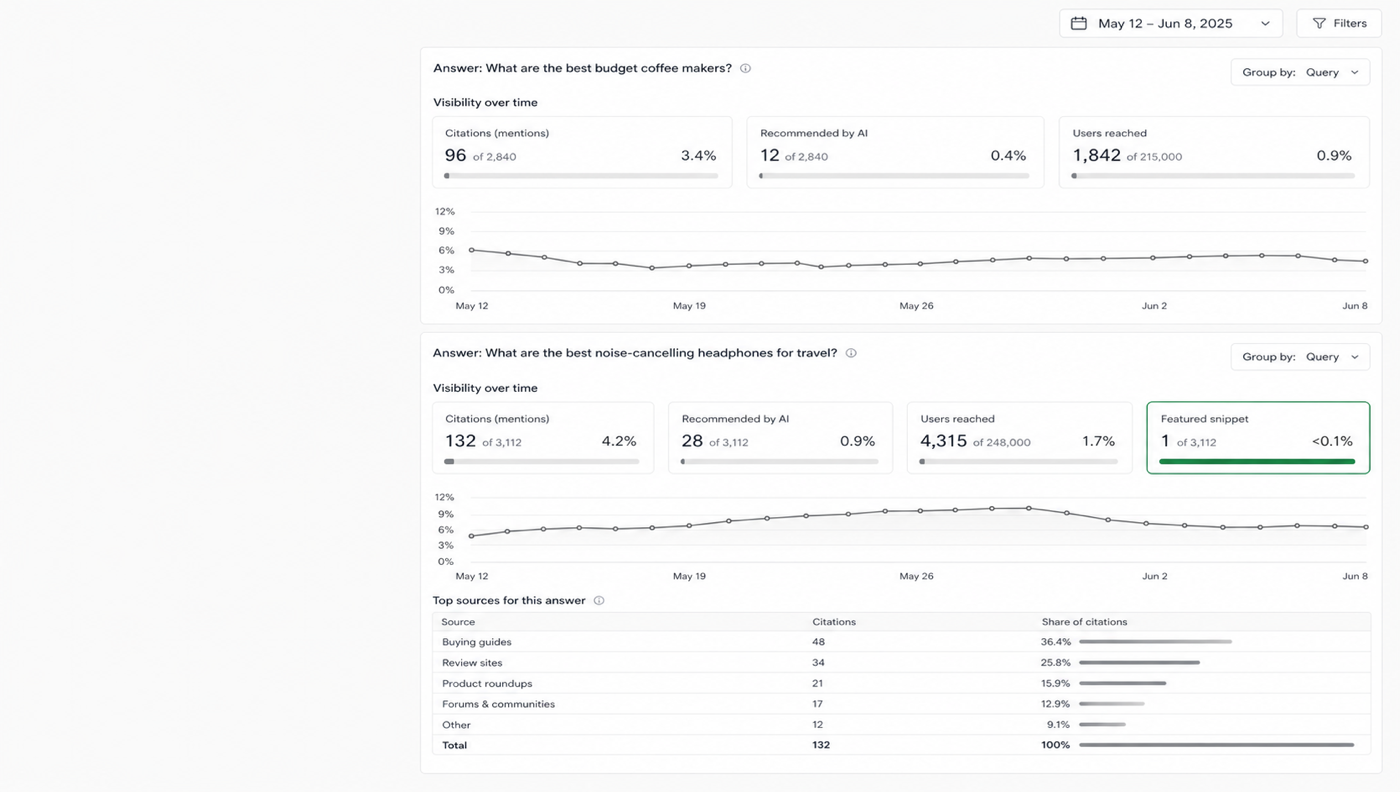The image size is (1400, 792).
Task: Open the Filters button
Action: point(1339,23)
